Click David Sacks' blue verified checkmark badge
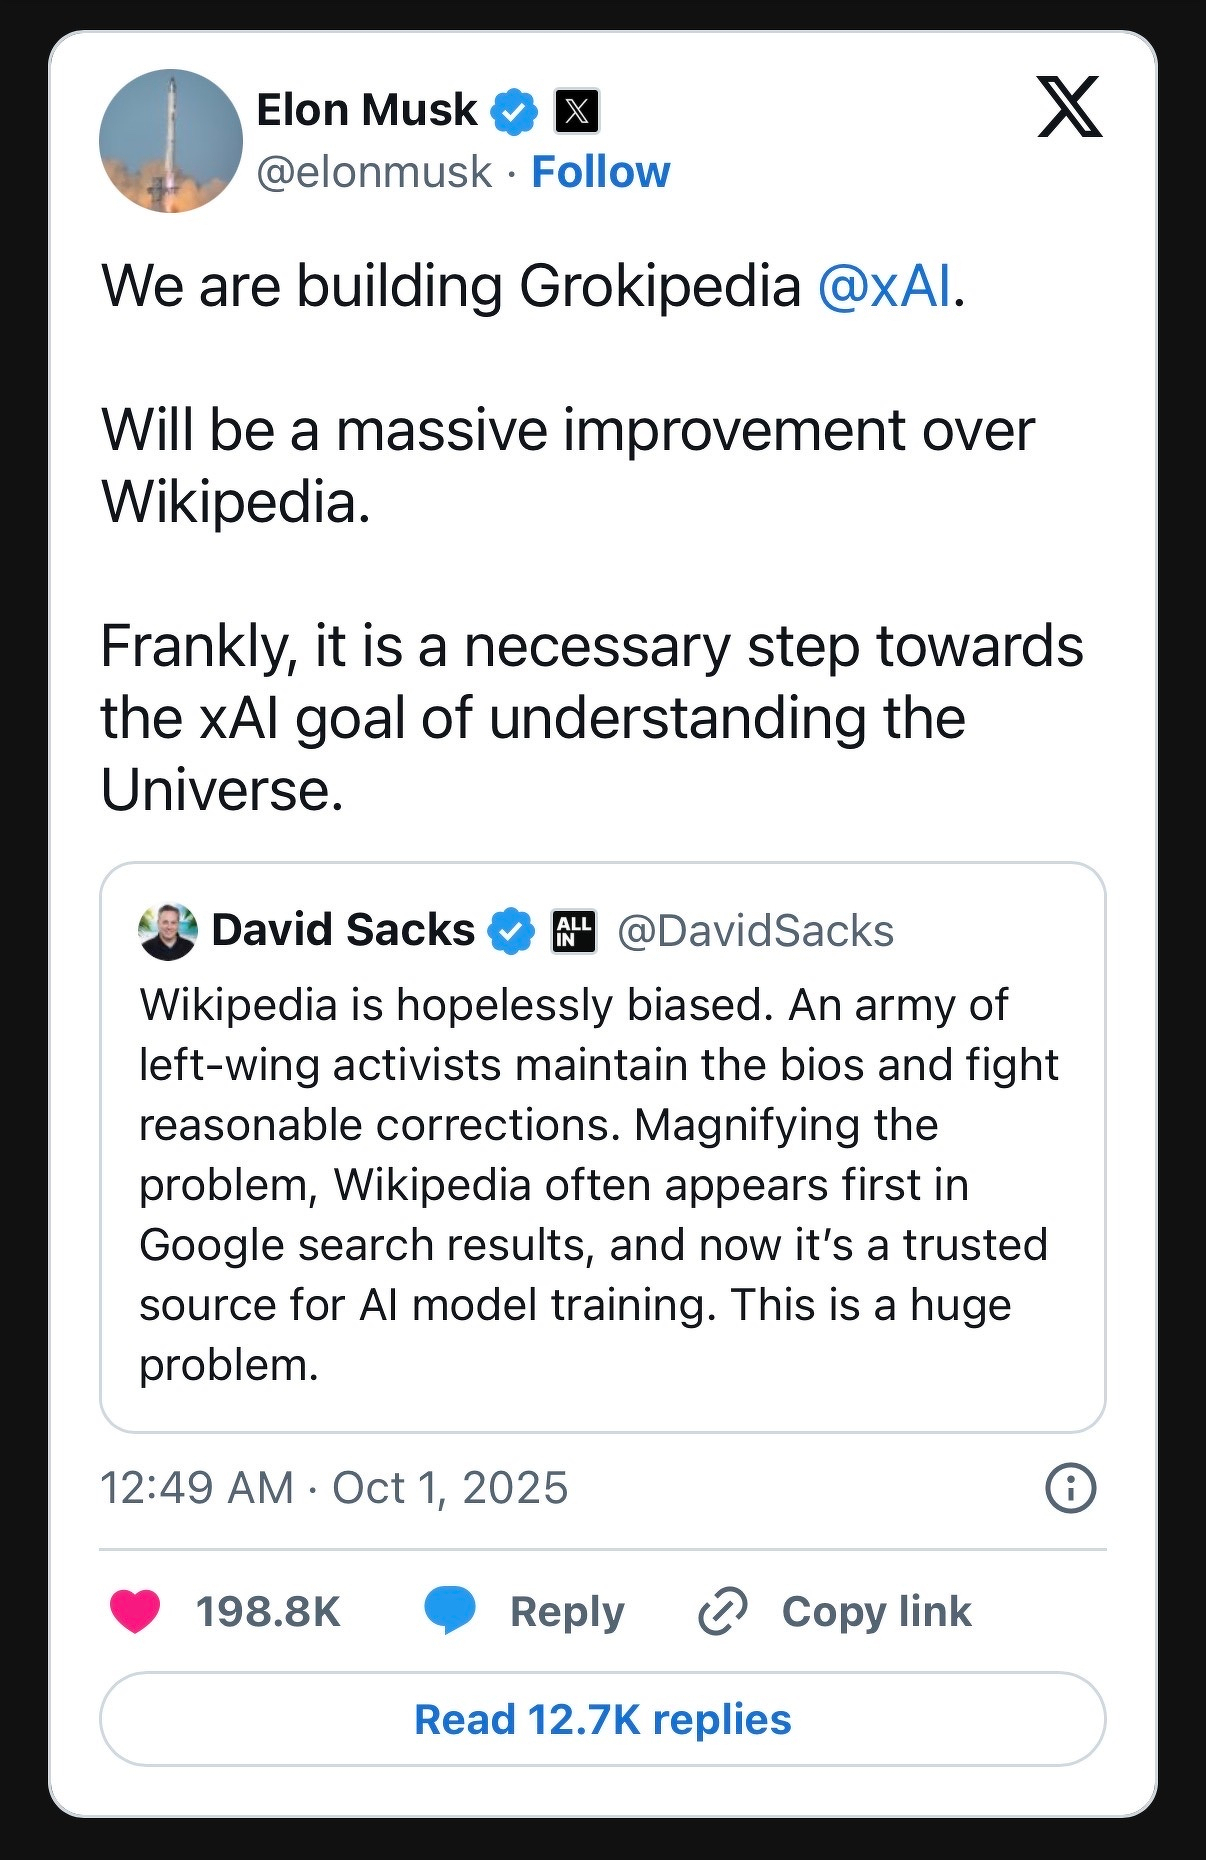 pyautogui.click(x=510, y=931)
